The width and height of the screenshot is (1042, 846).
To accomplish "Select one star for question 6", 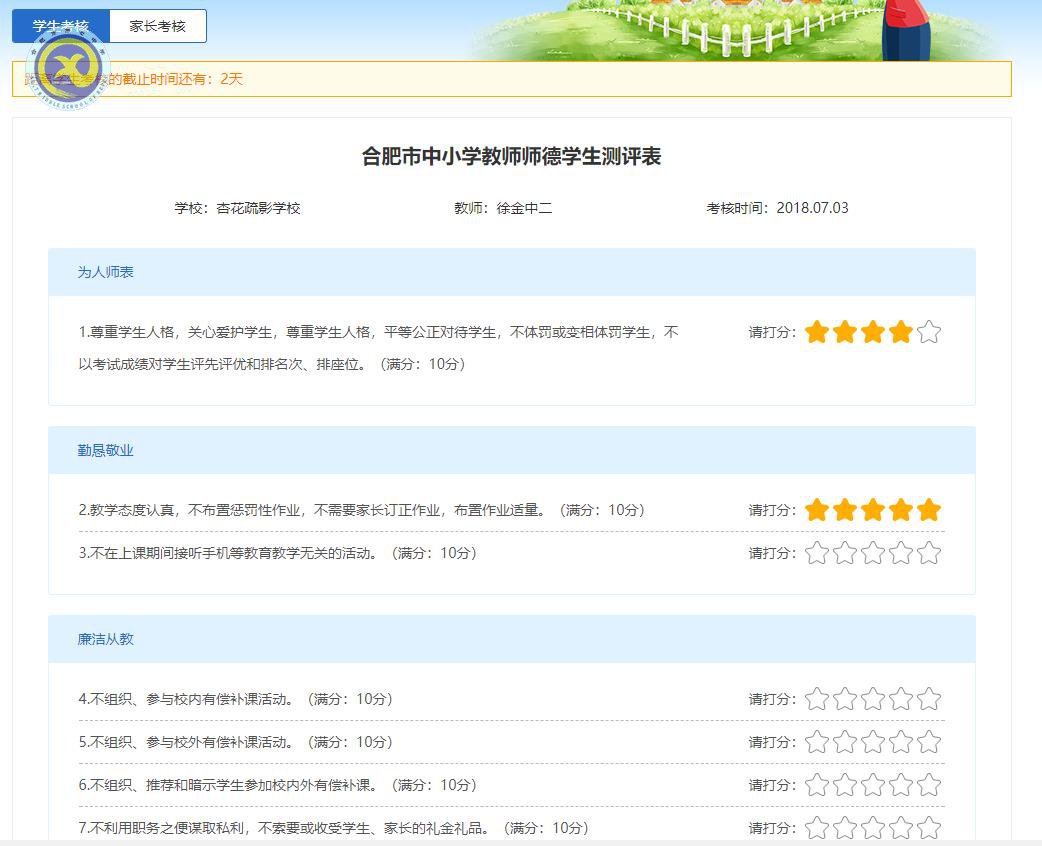I will [x=817, y=785].
